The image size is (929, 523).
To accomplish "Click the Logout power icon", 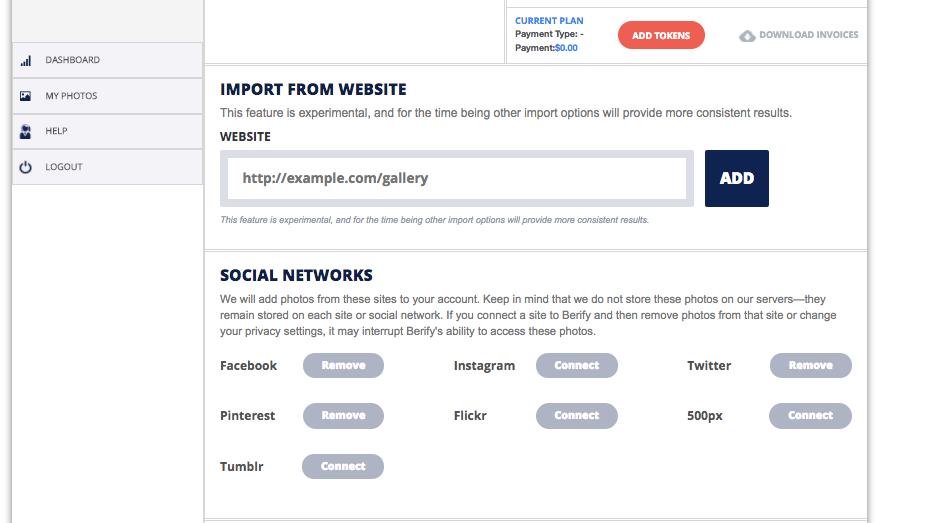I will coord(25,167).
